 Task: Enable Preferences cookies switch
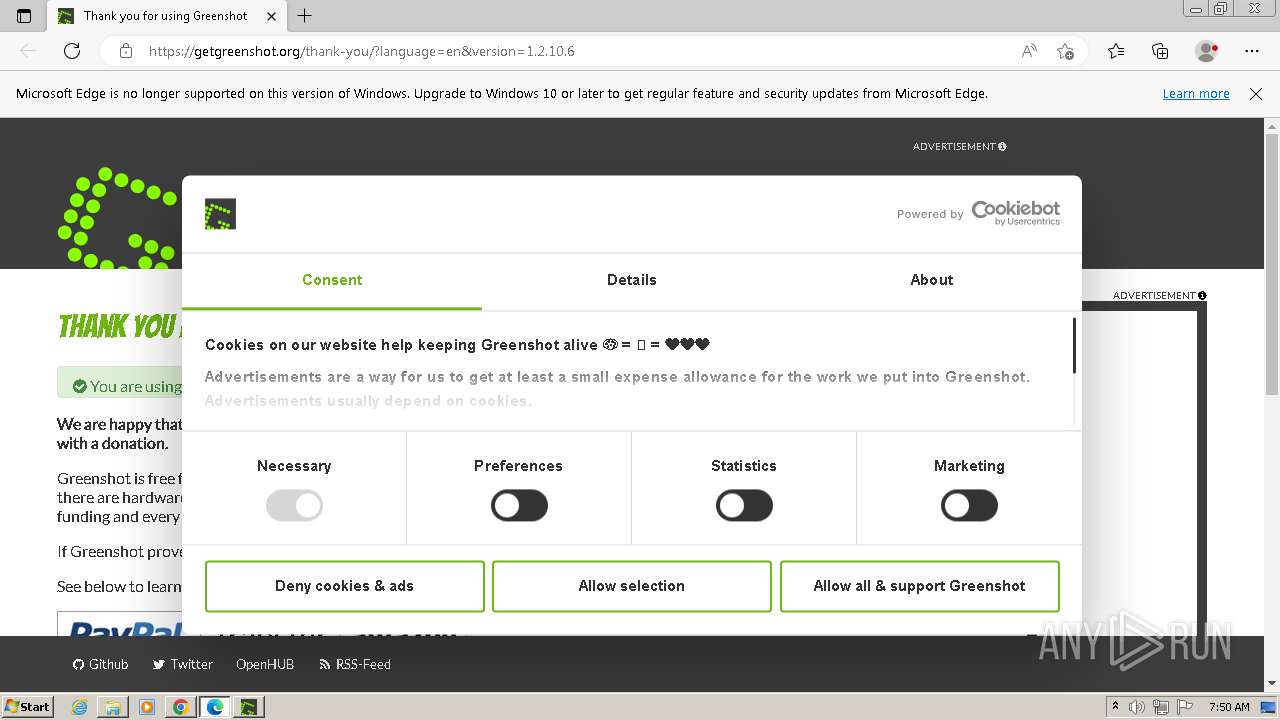tap(519, 506)
